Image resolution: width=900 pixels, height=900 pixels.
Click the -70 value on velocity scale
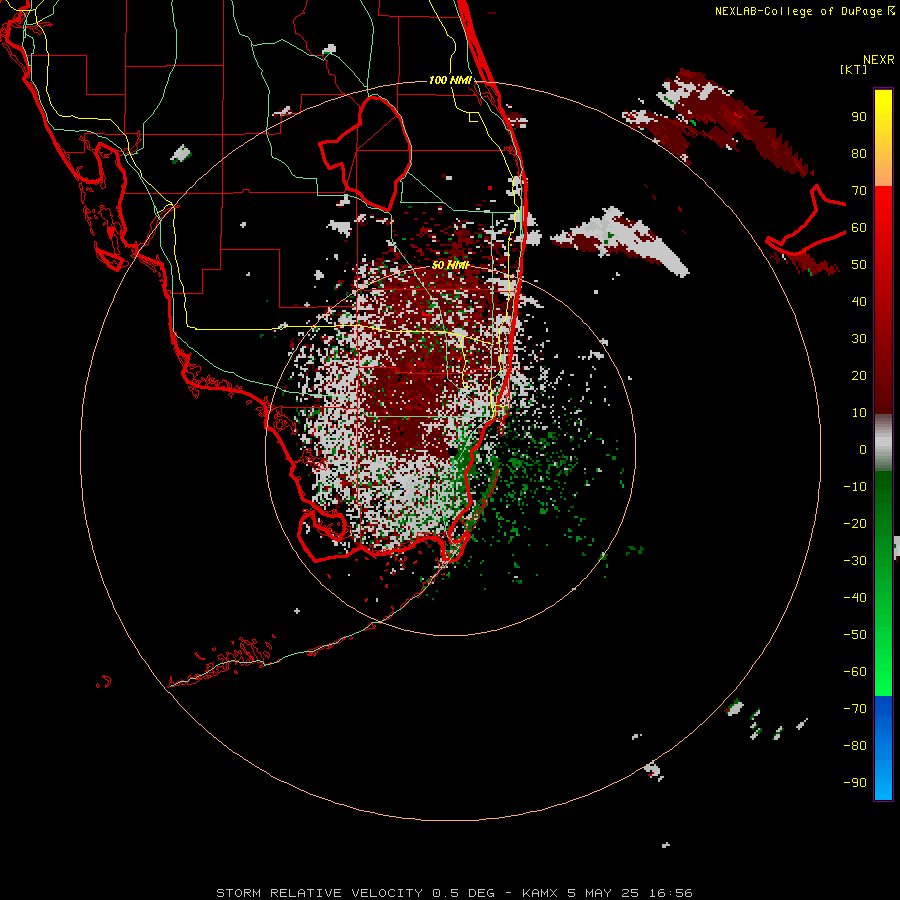pyautogui.click(x=855, y=709)
